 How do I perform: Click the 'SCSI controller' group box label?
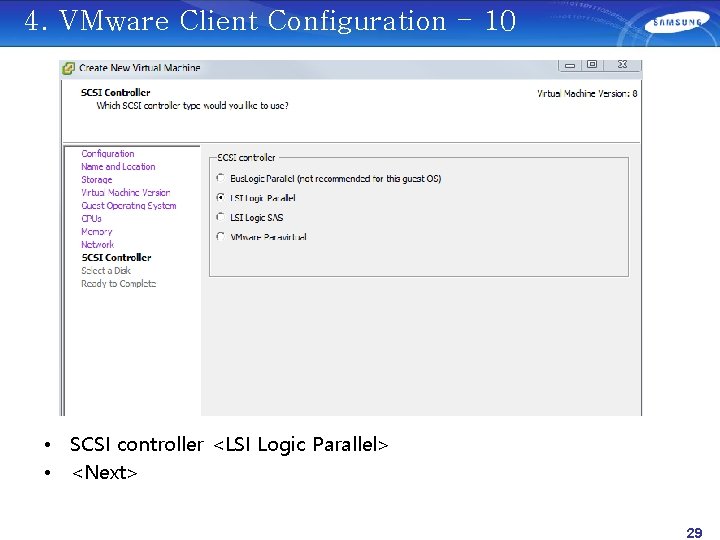246,158
